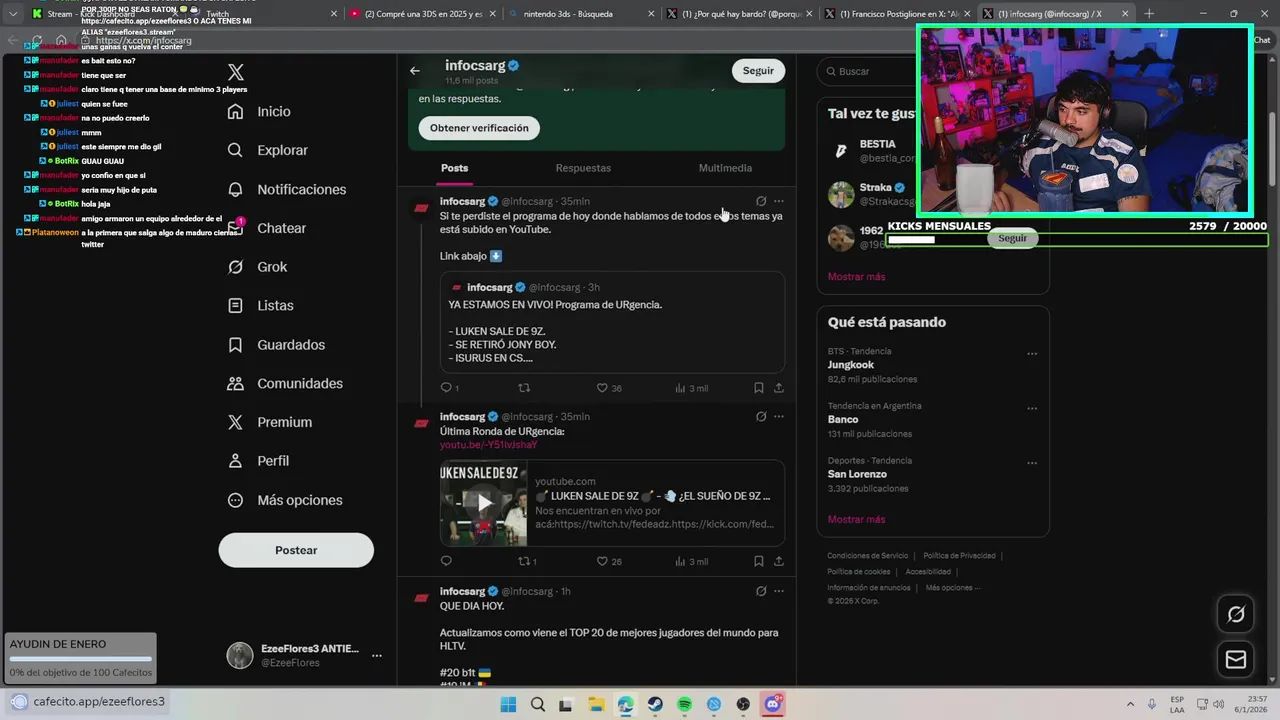Screen dimensions: 1280x720
Task: Reply to the Última Ronda de URgencia post
Action: (x=446, y=561)
